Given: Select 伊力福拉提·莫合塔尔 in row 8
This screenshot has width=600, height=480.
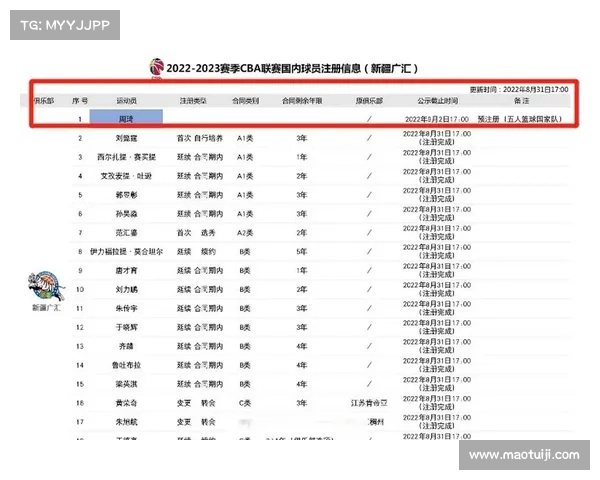Looking at the screenshot, I should (x=126, y=251).
